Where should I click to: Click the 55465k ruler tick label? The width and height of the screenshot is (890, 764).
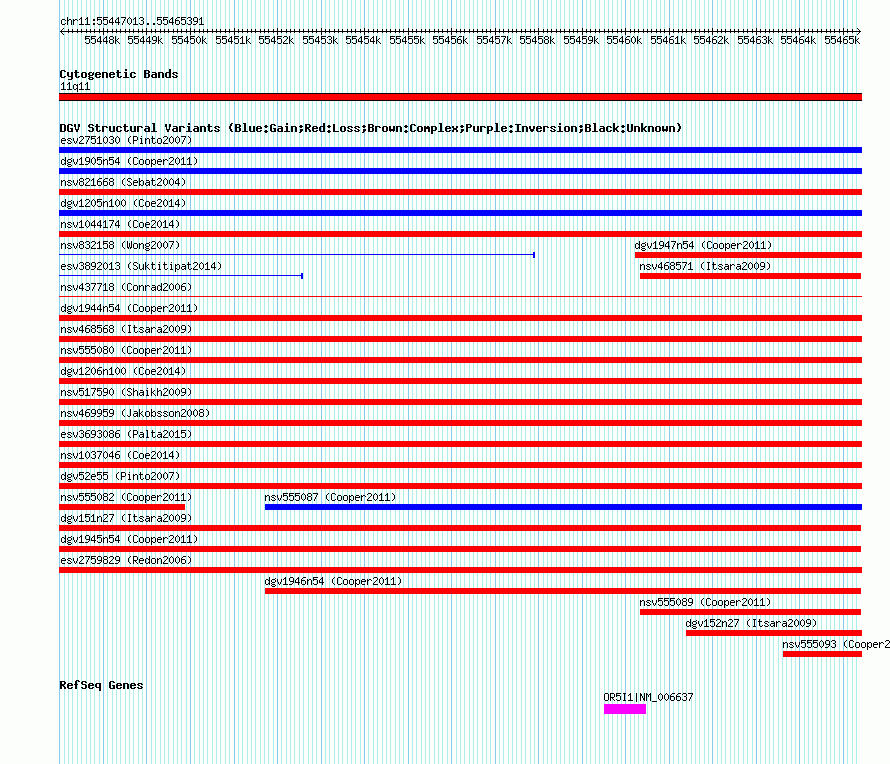842,40
